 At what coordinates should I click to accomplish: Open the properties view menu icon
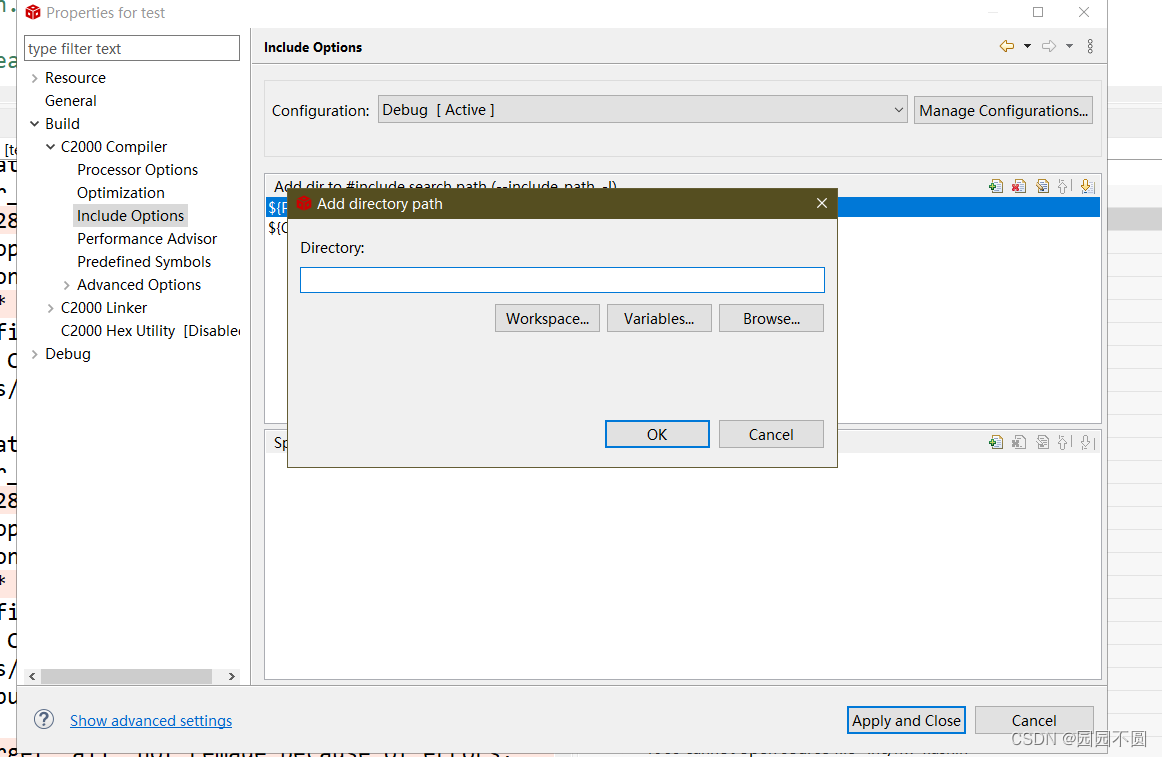tap(1089, 46)
